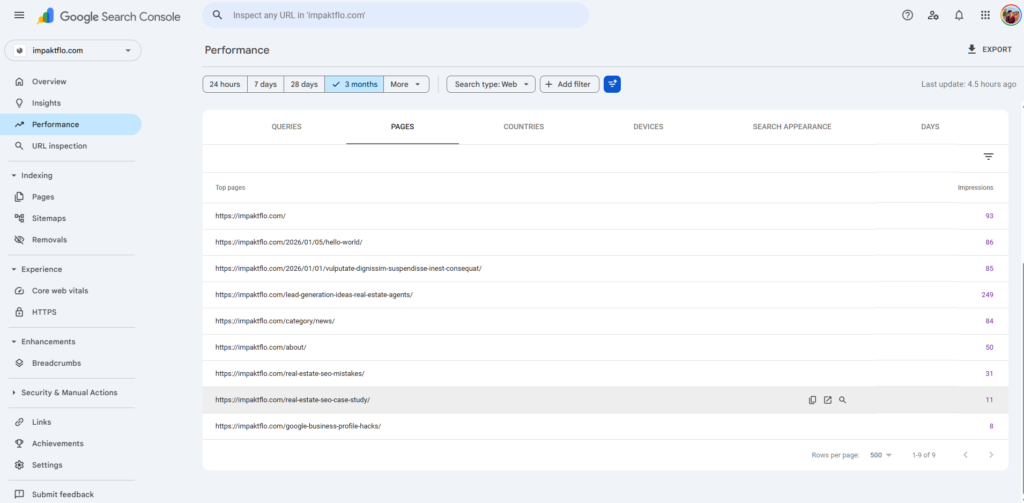Image resolution: width=1024 pixels, height=503 pixels.
Task: Select the 24 hours date range
Action: (x=225, y=84)
